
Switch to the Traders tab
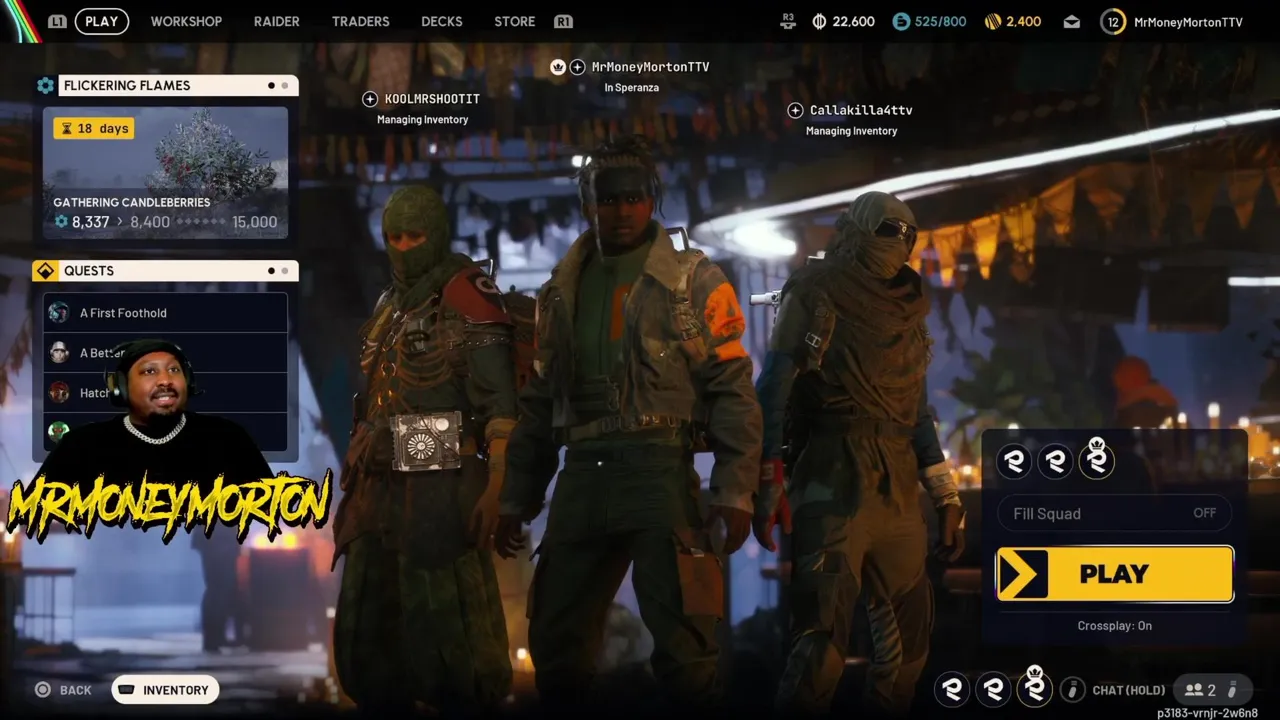coord(361,21)
